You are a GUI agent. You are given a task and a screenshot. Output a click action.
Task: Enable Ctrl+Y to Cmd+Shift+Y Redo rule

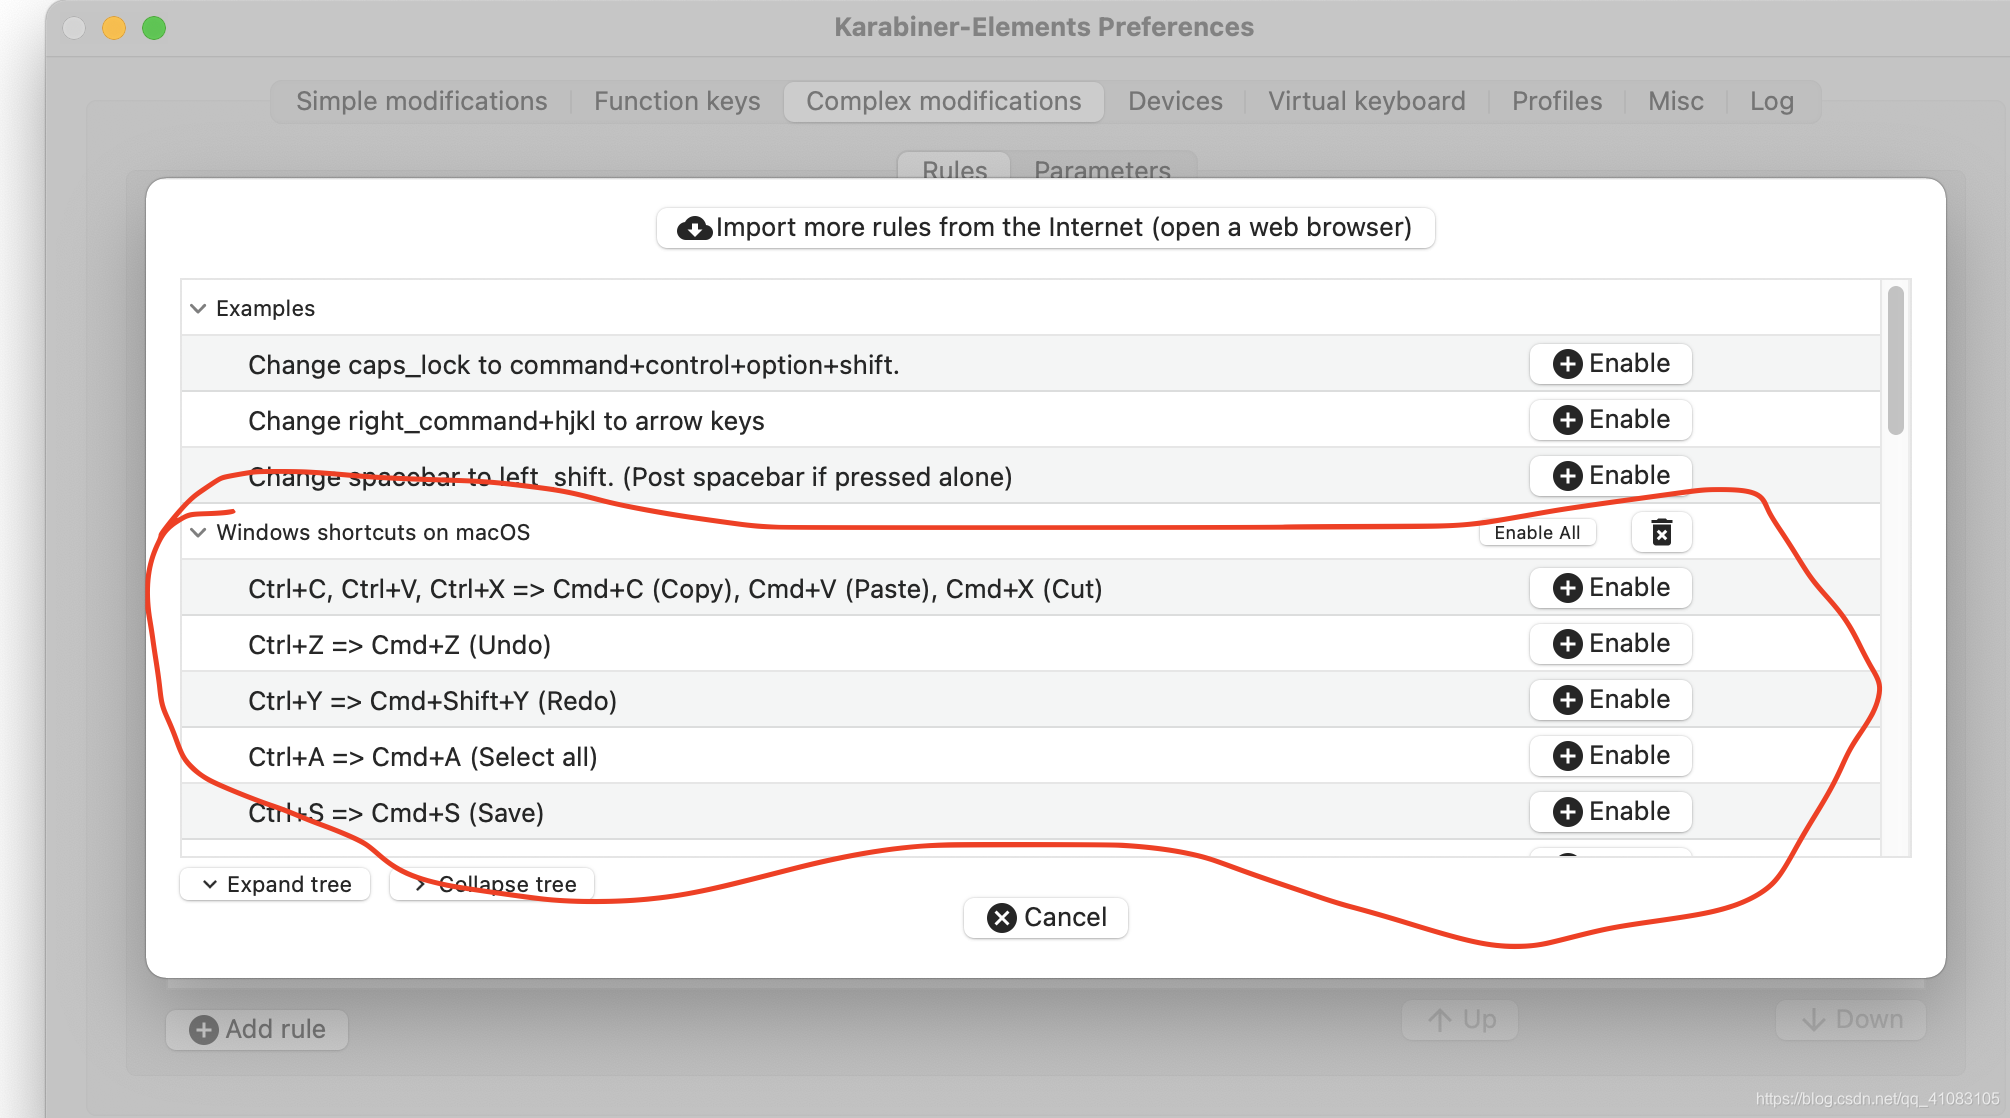point(1610,700)
